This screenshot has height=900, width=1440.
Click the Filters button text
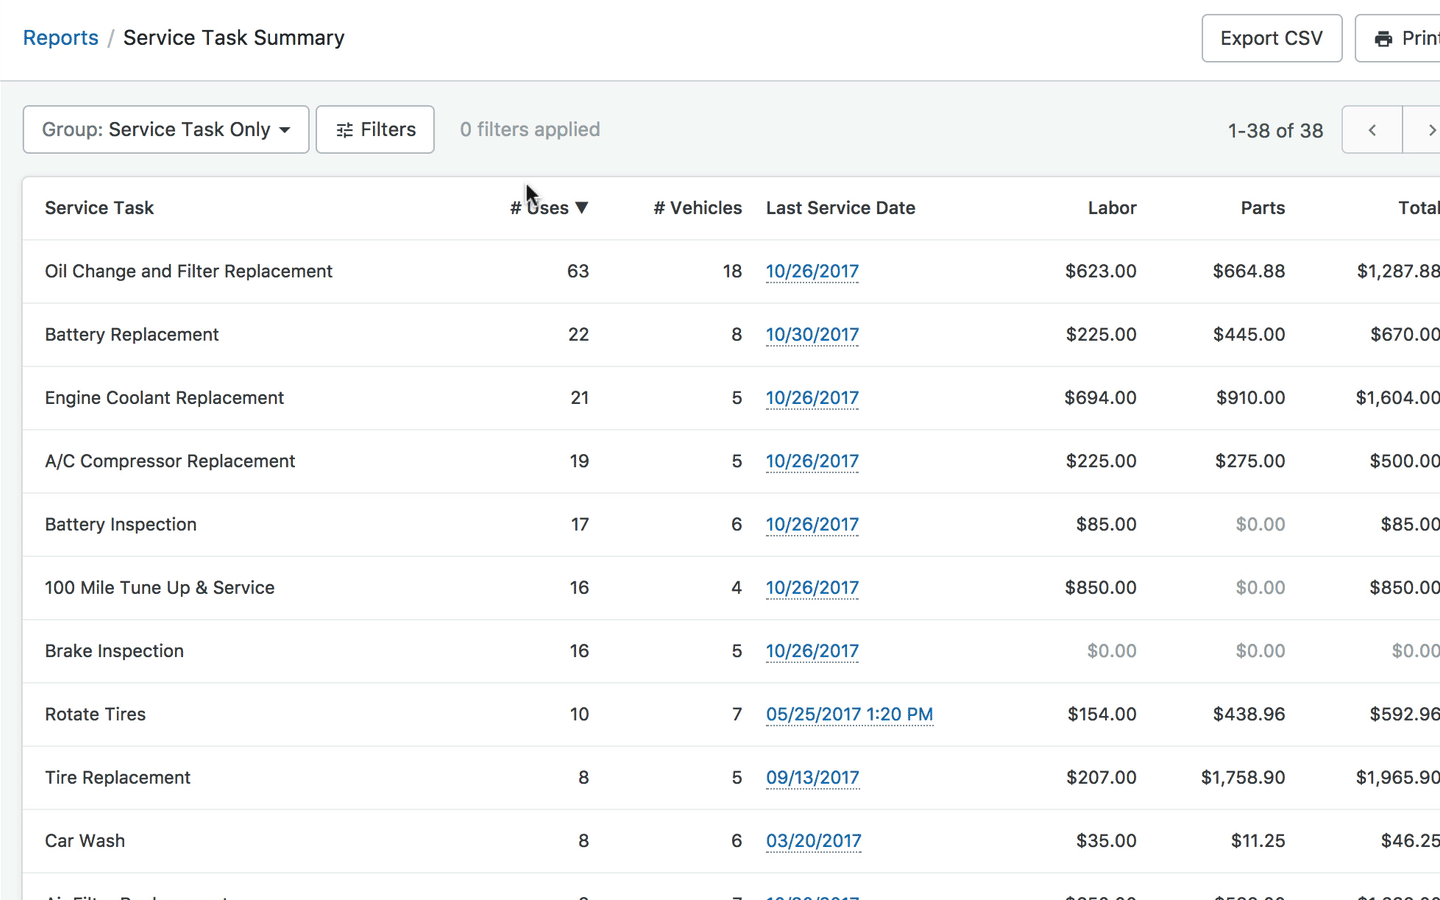[388, 130]
